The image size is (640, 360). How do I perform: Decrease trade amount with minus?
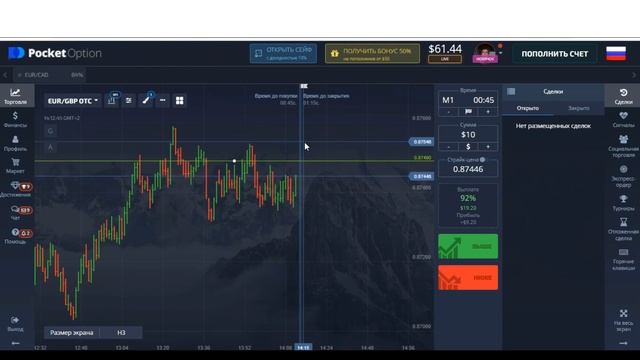pyautogui.click(x=448, y=147)
